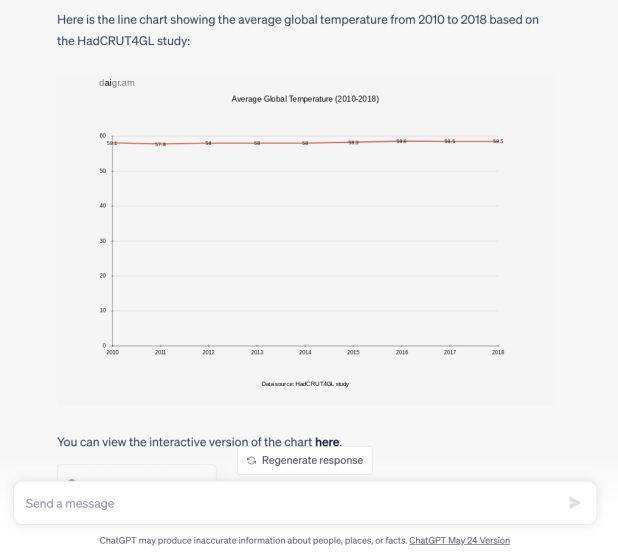Click the chart title Average Global Temperature

tap(305, 99)
